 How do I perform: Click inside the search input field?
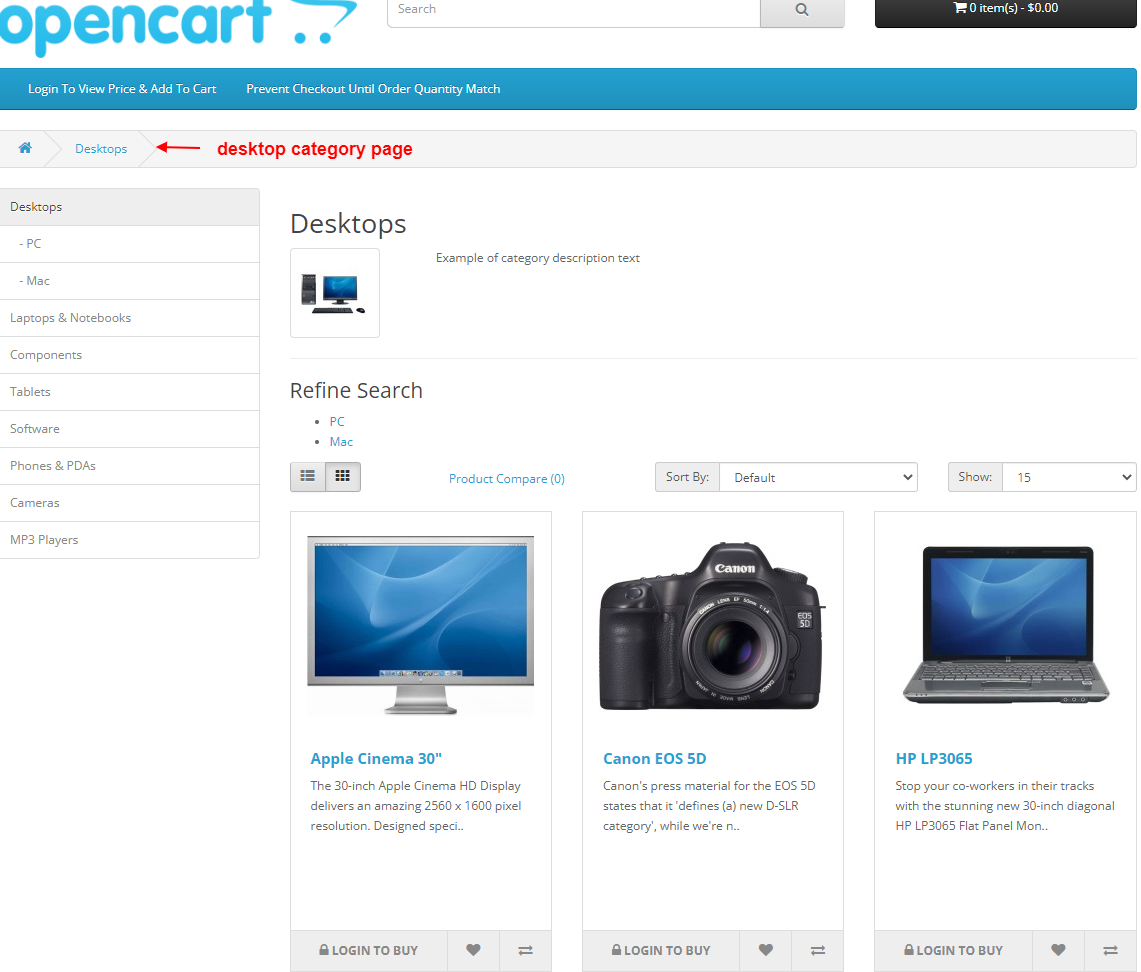[x=570, y=9]
